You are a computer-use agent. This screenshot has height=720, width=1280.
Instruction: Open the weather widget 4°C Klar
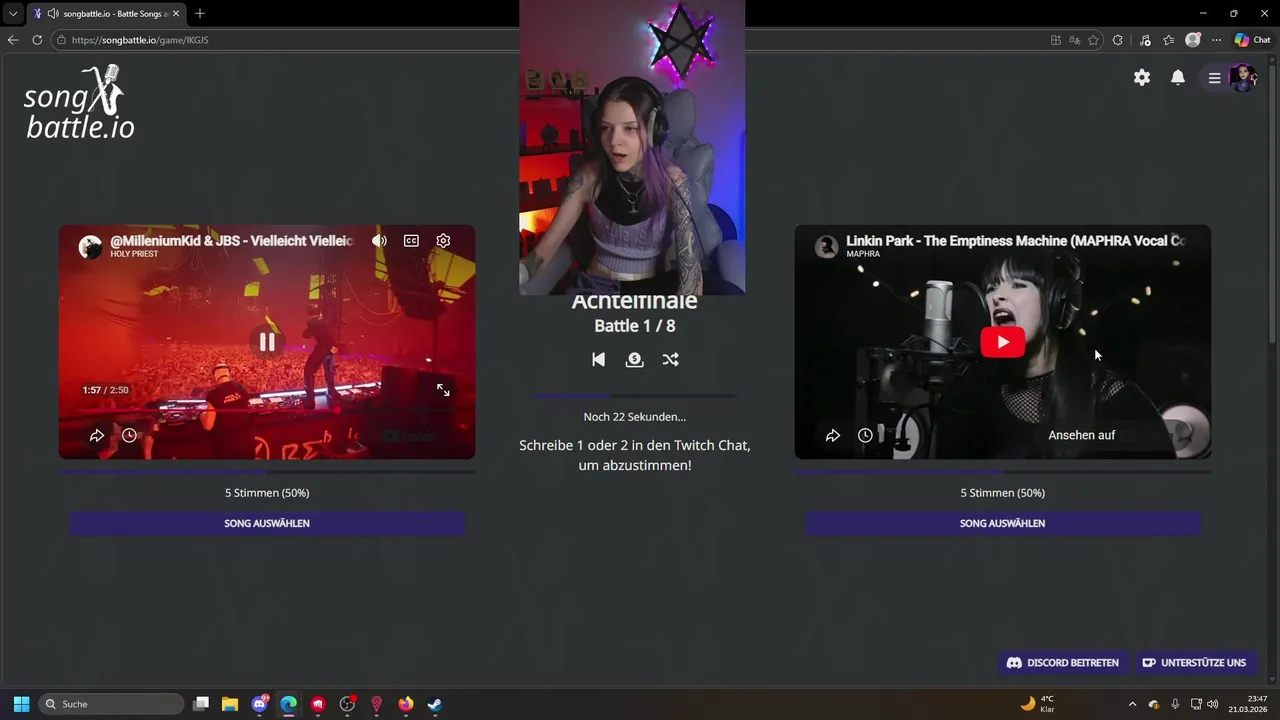(x=1037, y=704)
